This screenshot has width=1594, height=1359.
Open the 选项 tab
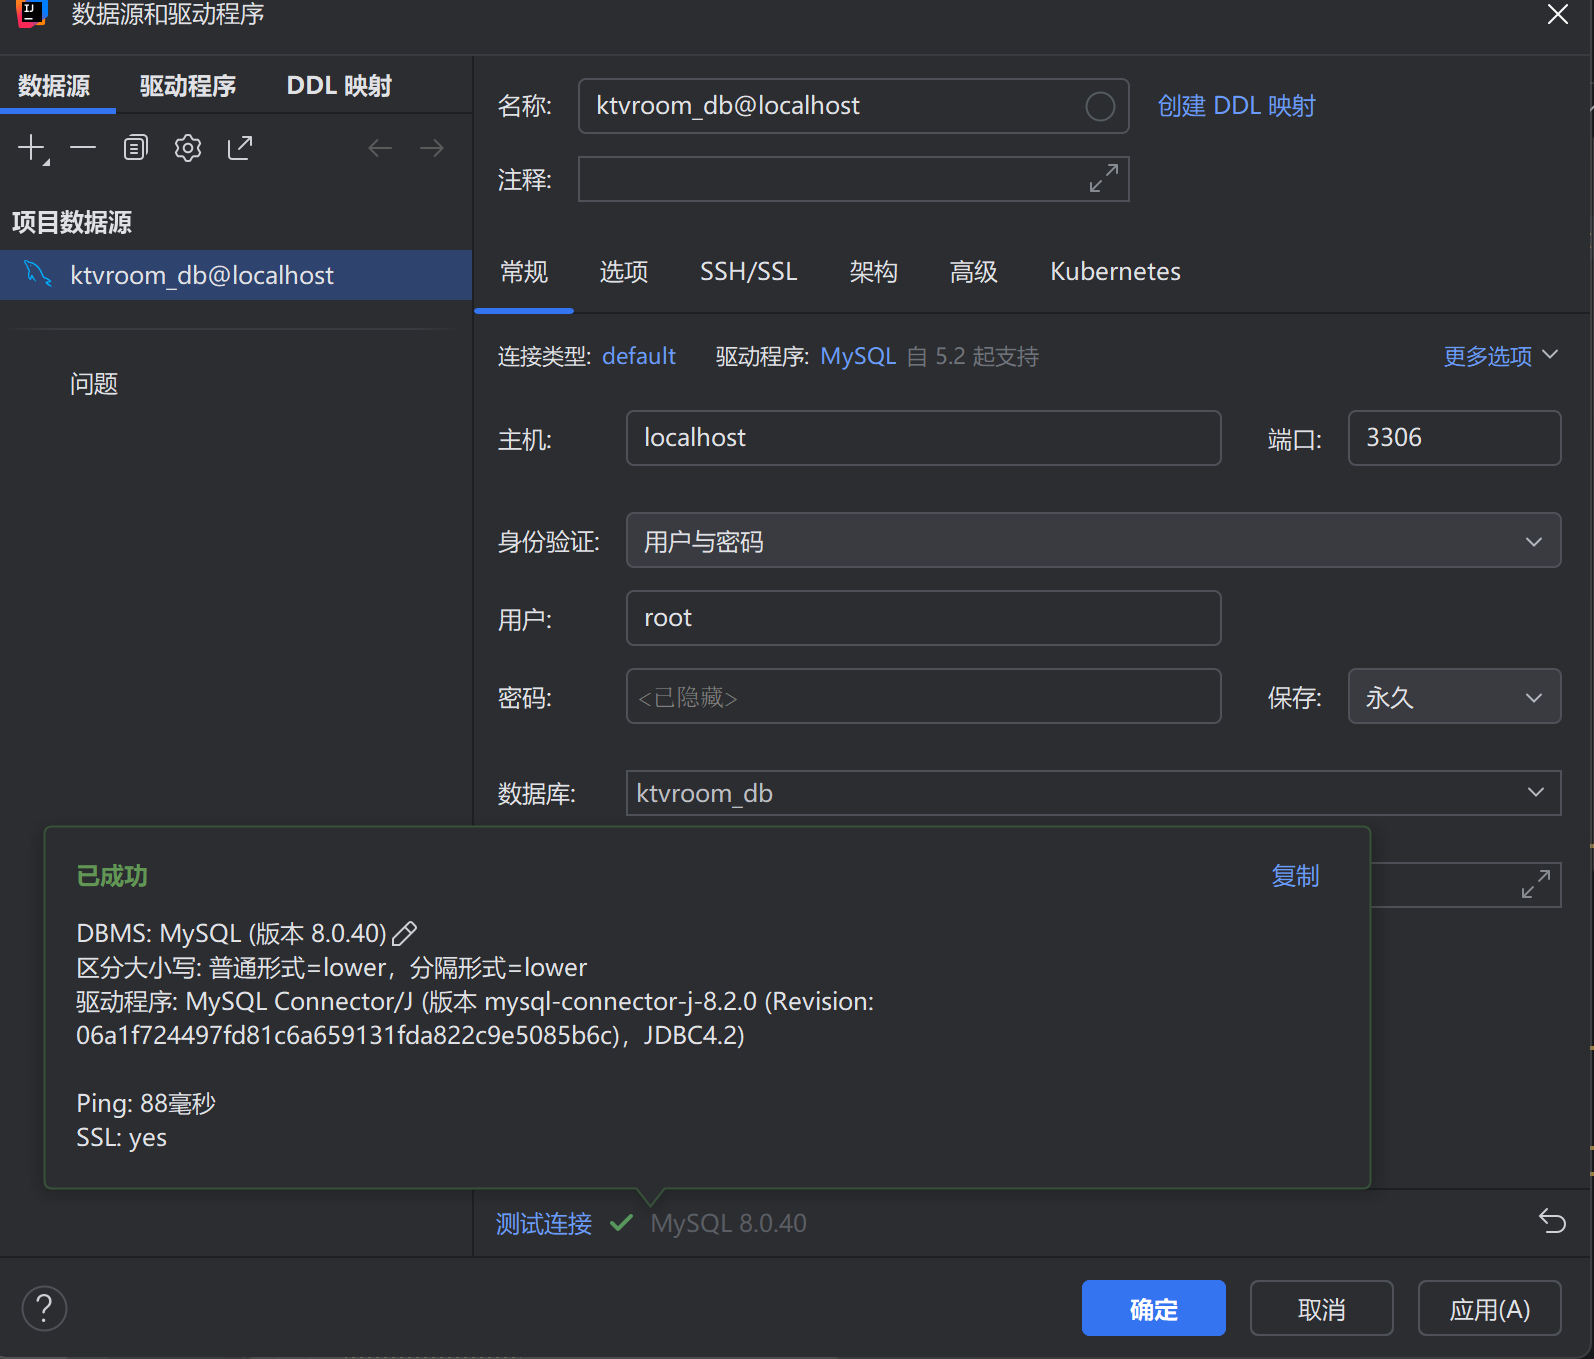coord(624,272)
